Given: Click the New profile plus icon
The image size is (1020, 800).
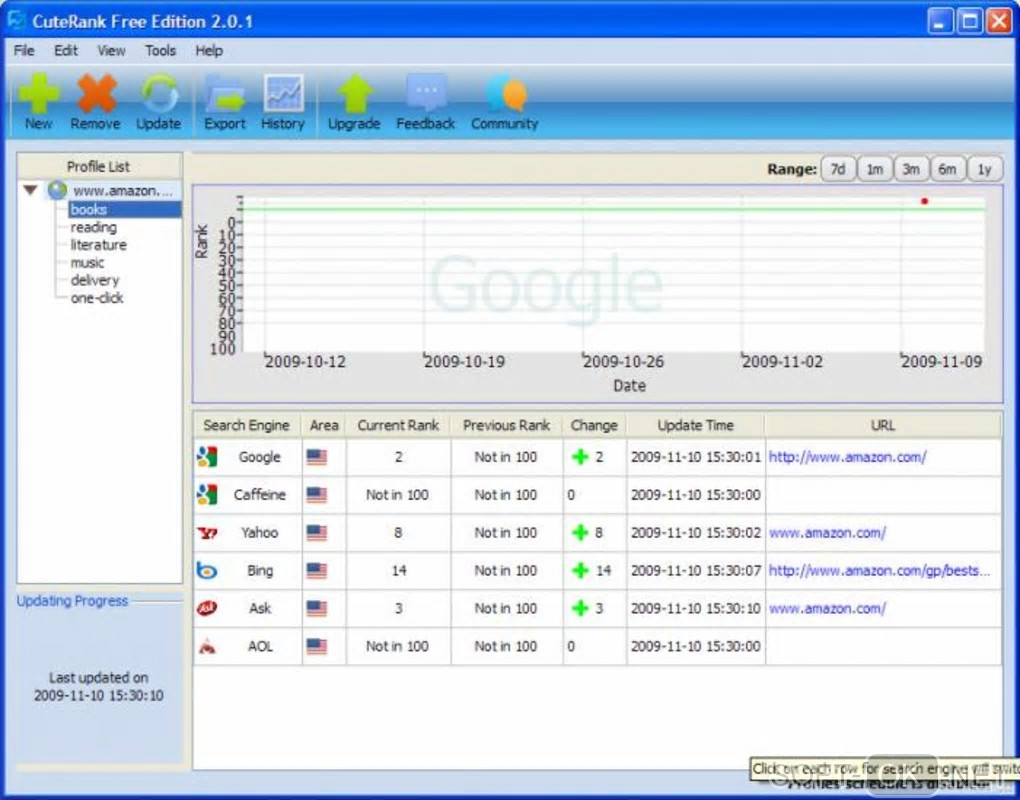Looking at the screenshot, I should click(38, 94).
